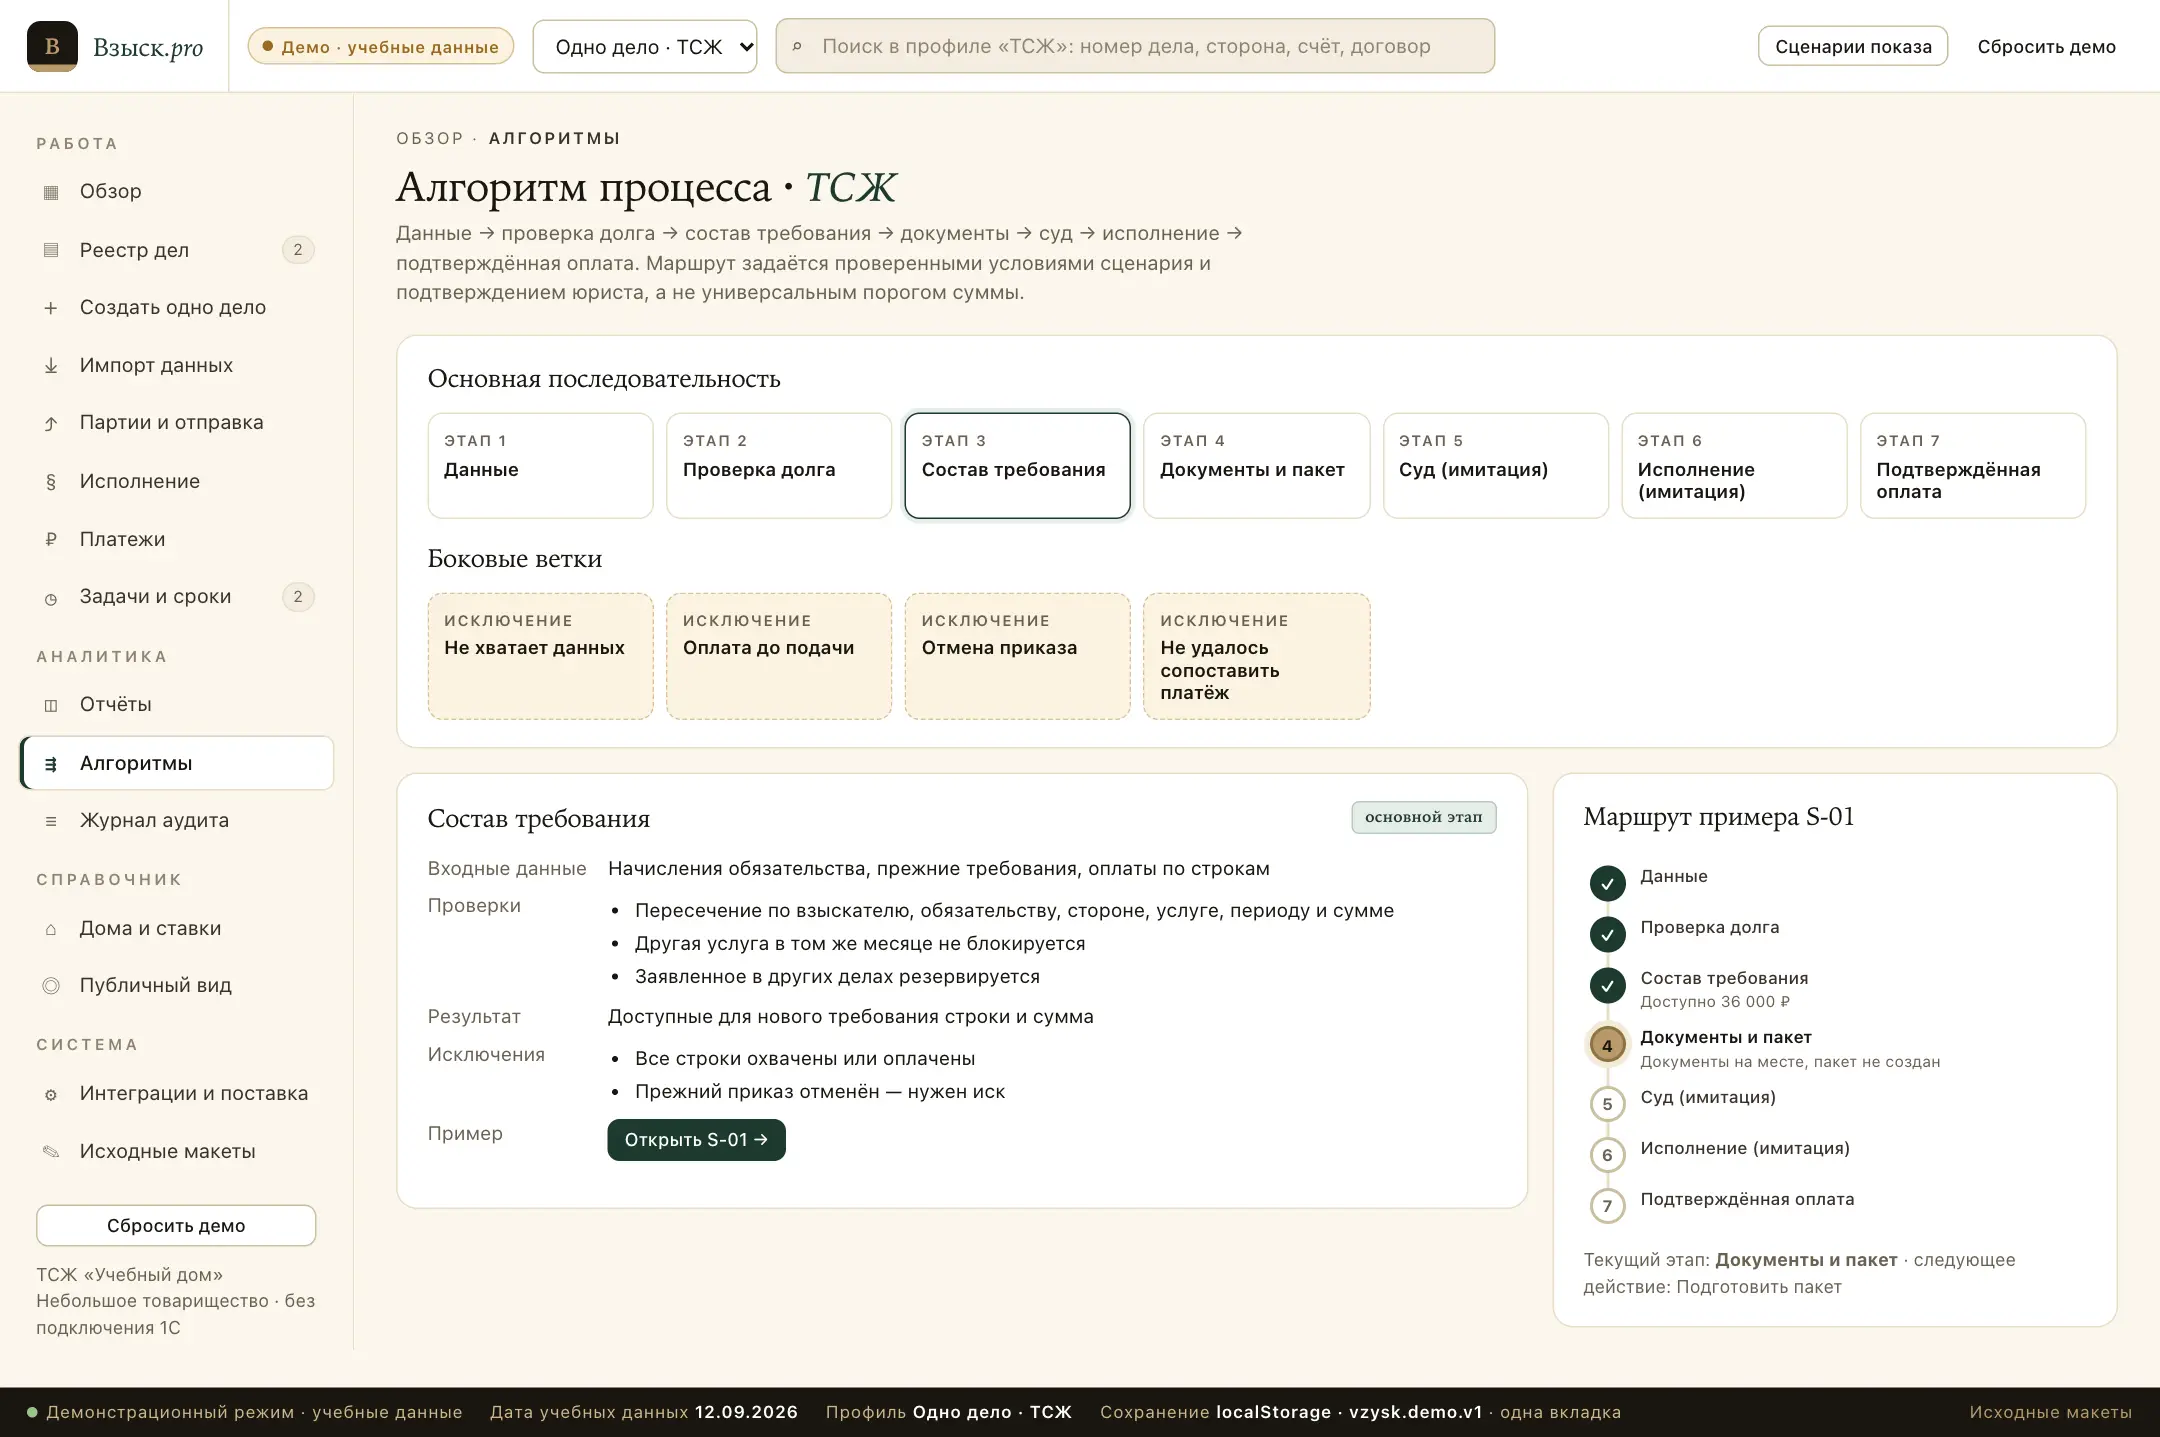Select stage card Этап 7 Подтверждённая оплата

[1973, 466]
